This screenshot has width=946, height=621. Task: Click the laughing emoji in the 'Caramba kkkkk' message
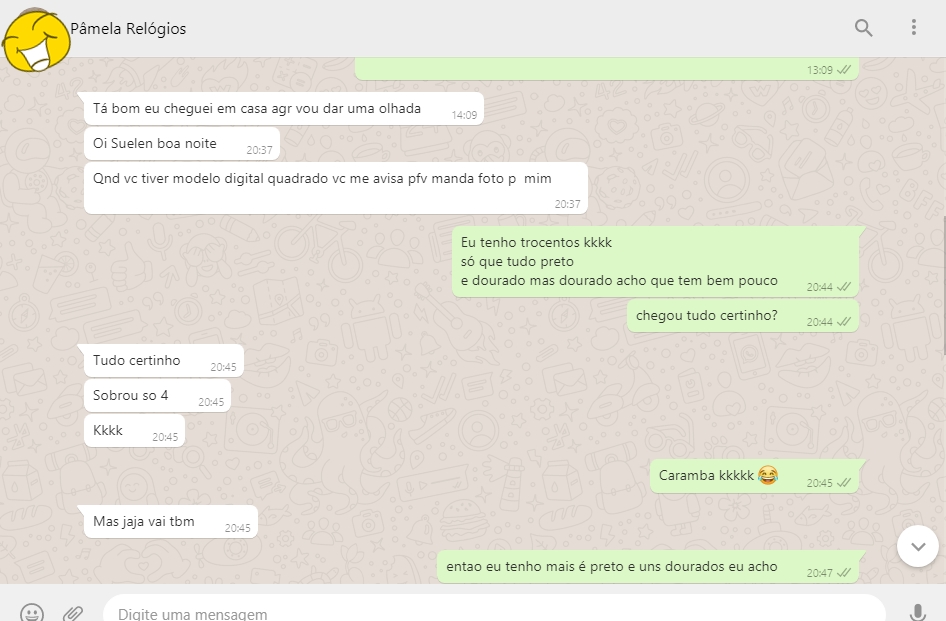pyautogui.click(x=767, y=475)
